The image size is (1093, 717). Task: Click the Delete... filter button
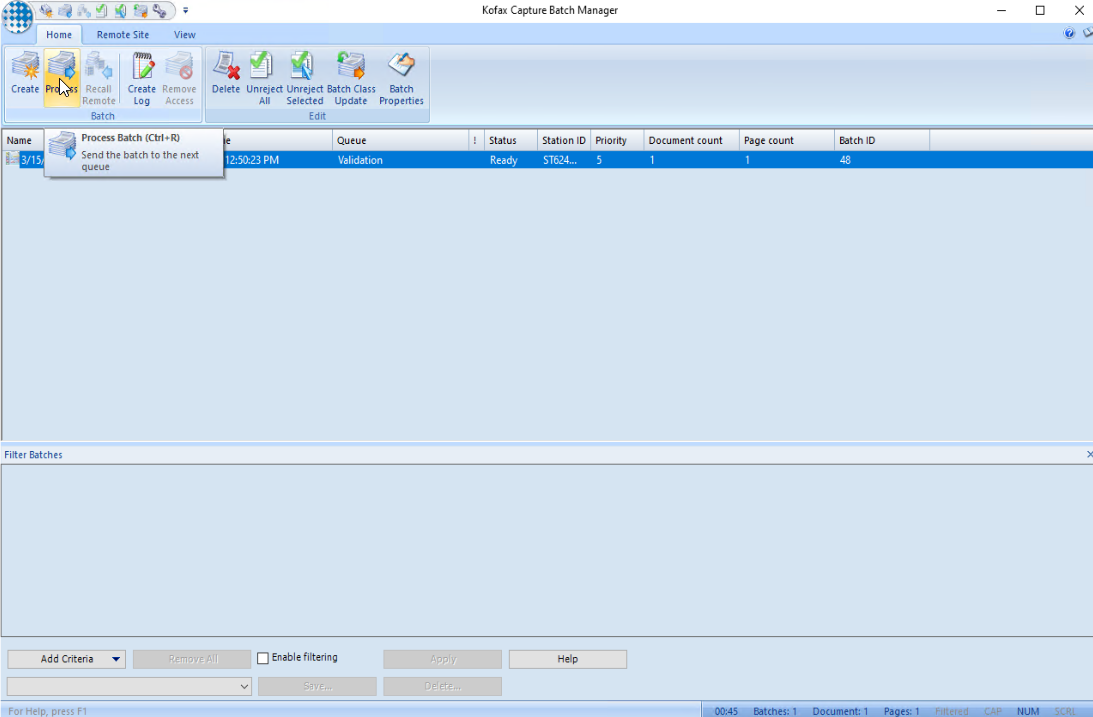(x=443, y=686)
